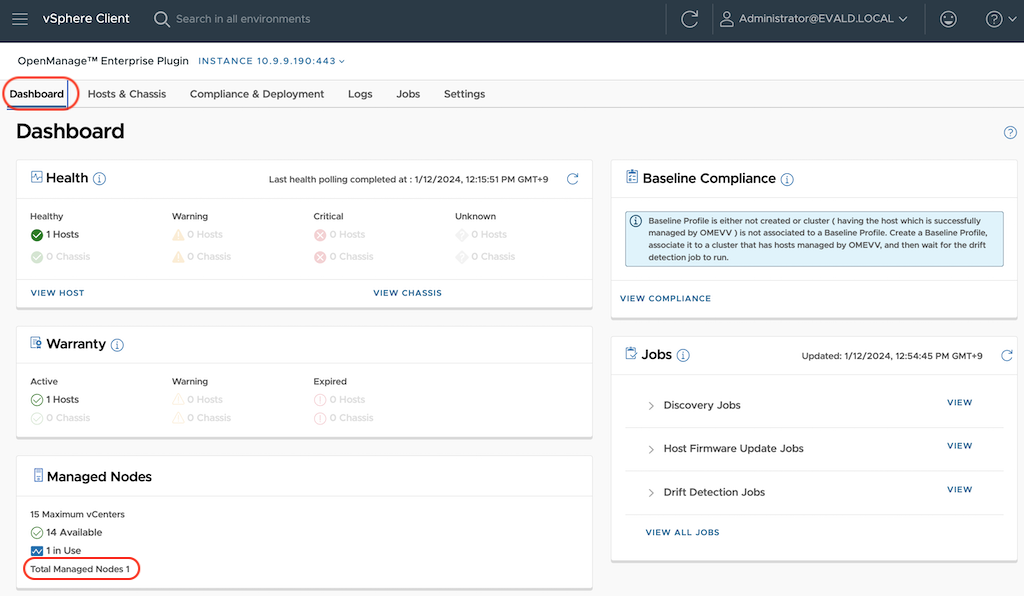Open the hamburger navigation menu
The width and height of the screenshot is (1024, 596).
(20, 19)
